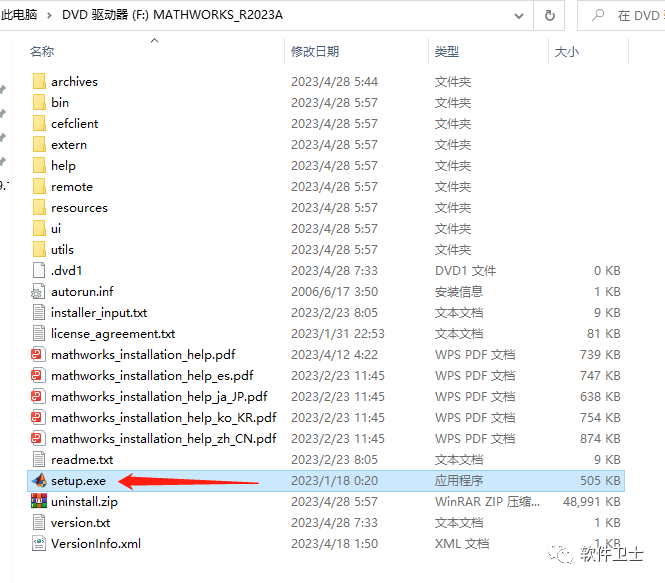Click the 81 KB size cell
The height and width of the screenshot is (583, 665).
click(604, 334)
